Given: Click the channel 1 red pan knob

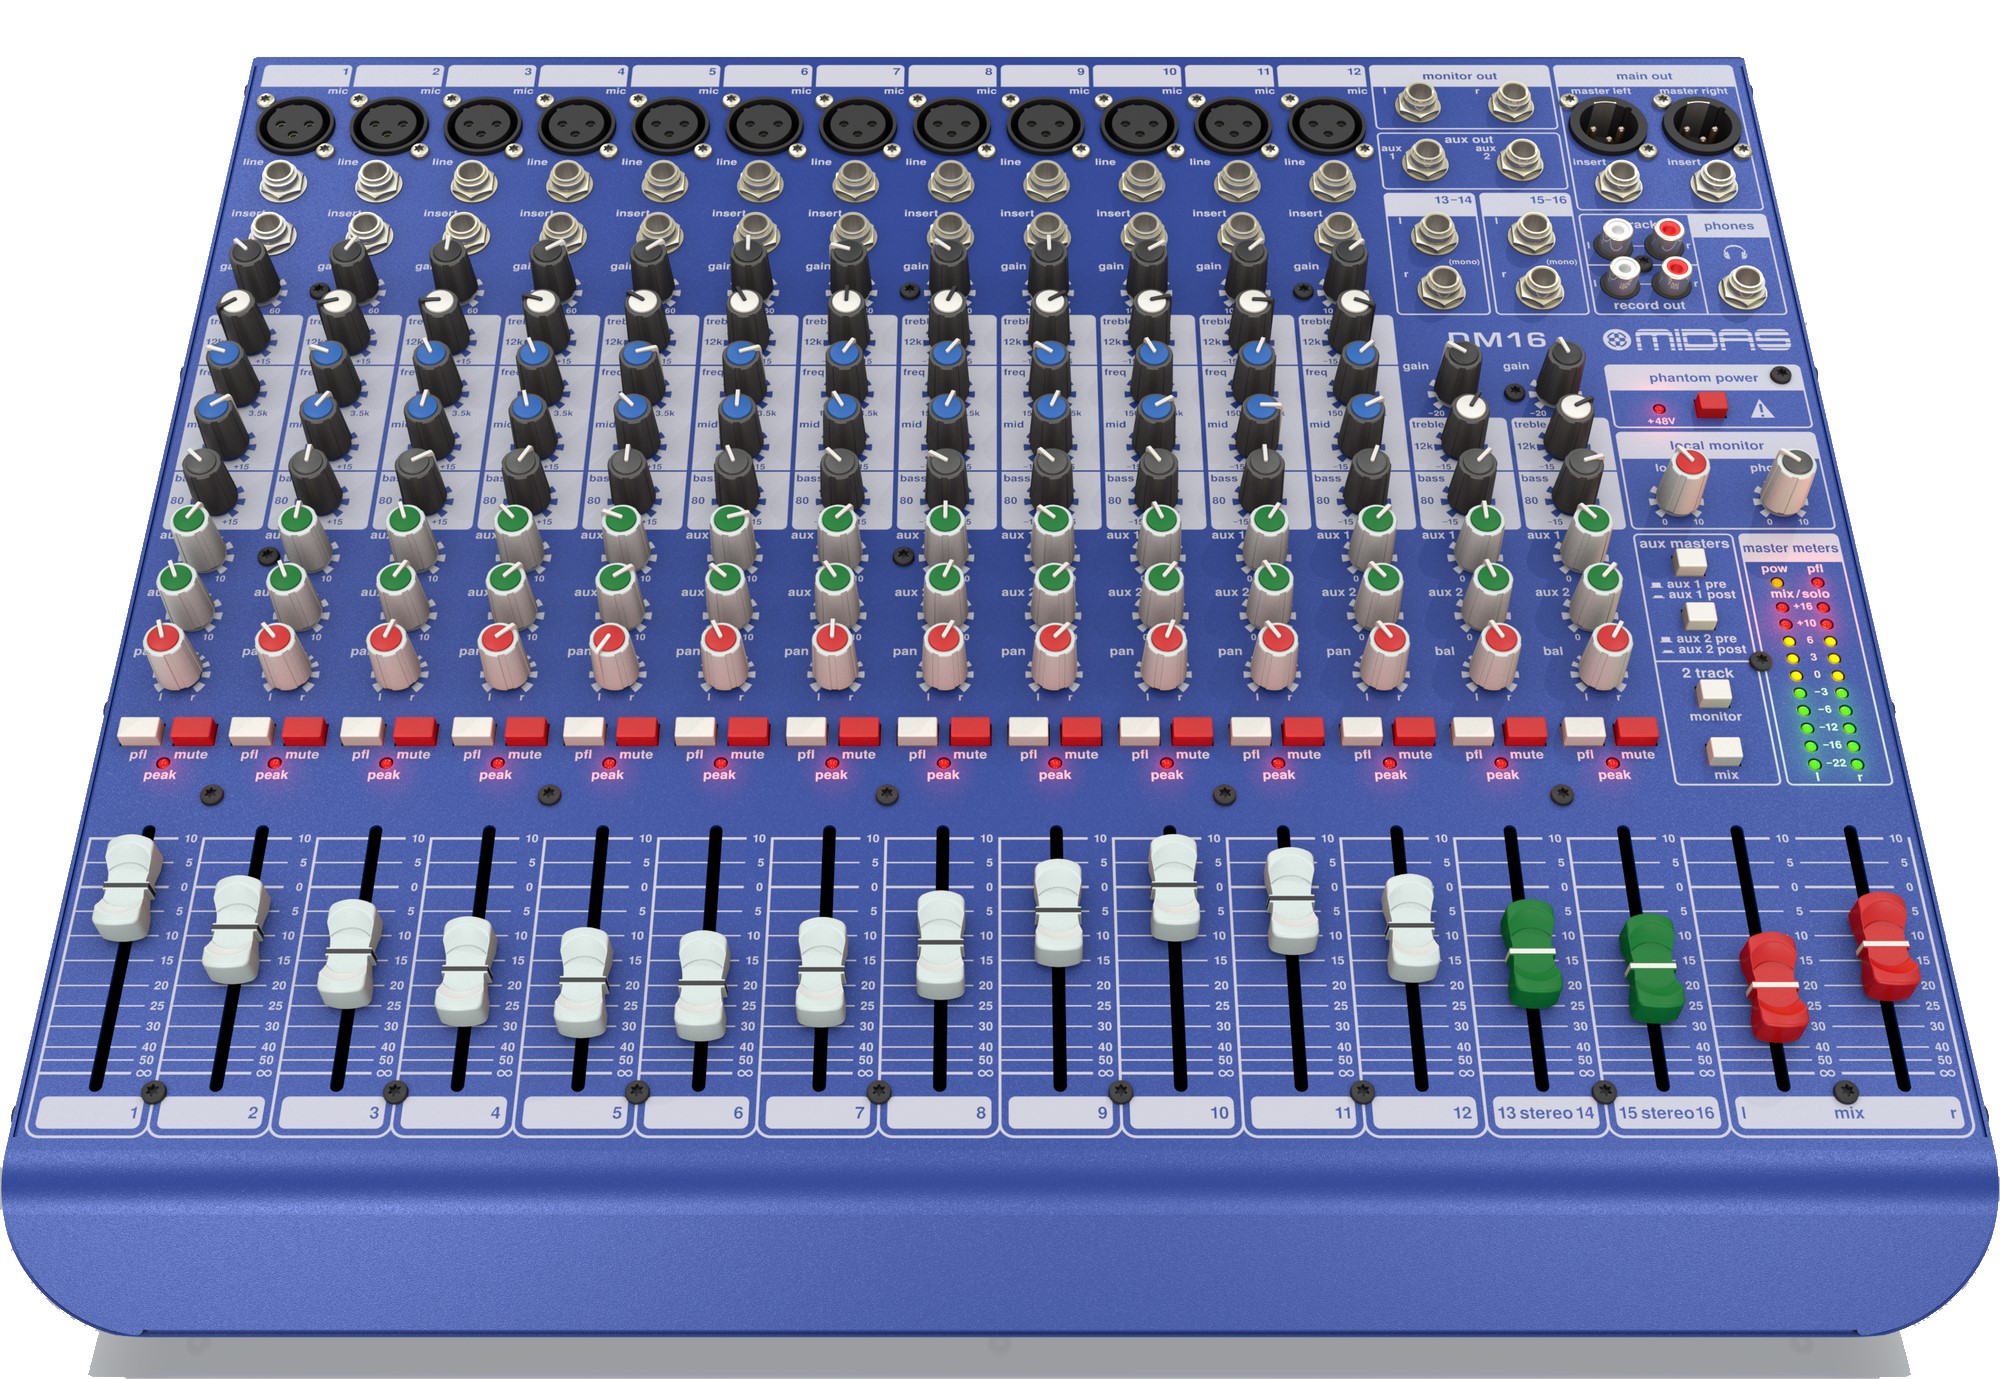Looking at the screenshot, I should click(164, 640).
